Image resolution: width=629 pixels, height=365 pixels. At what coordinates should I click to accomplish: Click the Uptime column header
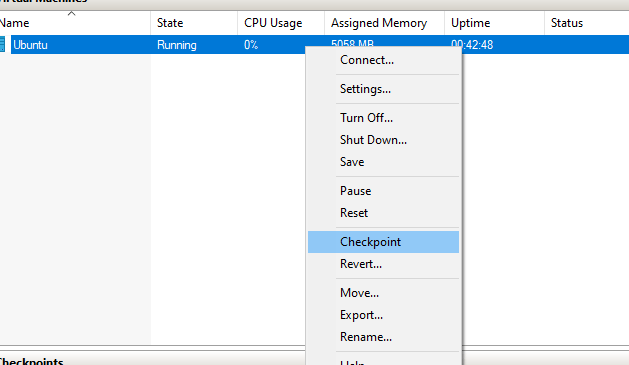tap(494, 23)
